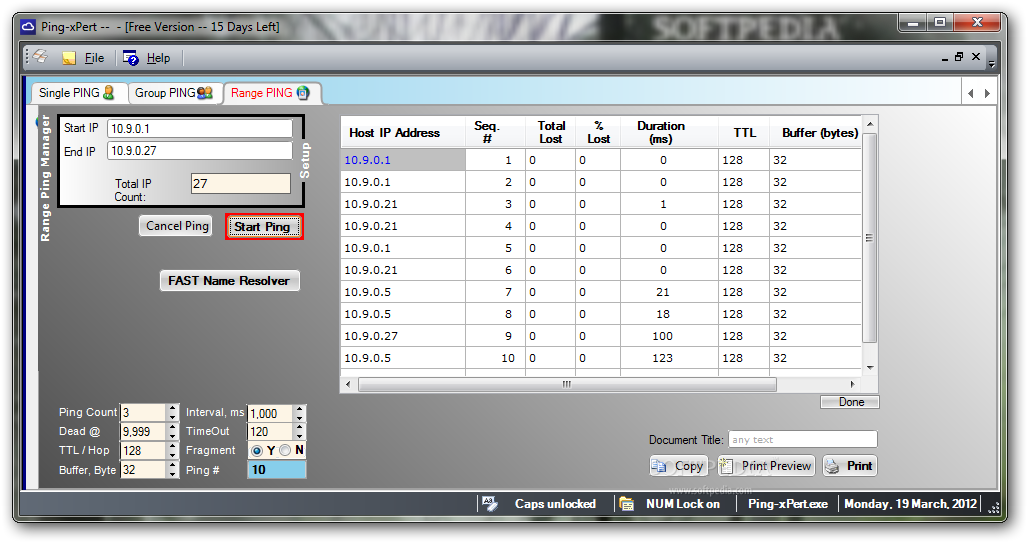
Task: Click the Ping # value field
Action: pyautogui.click(x=277, y=470)
